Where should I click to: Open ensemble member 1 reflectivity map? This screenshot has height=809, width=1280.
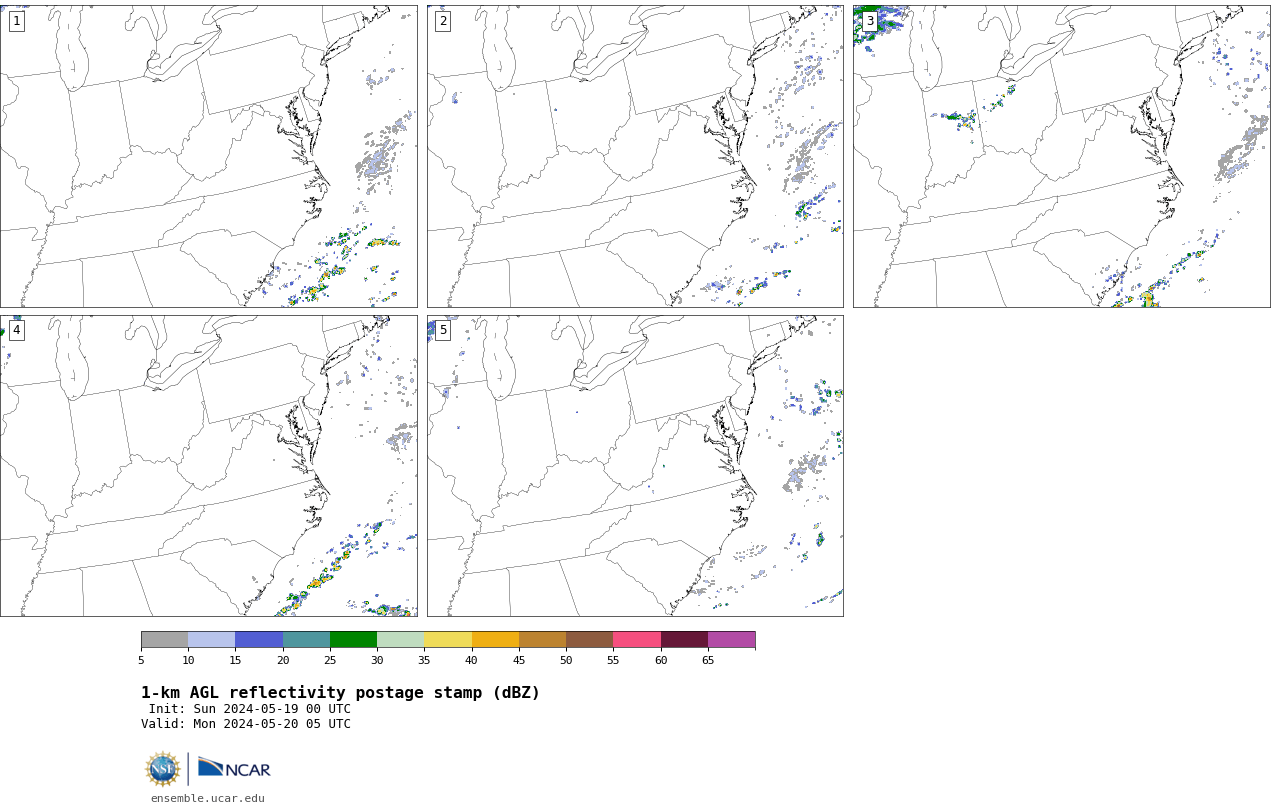pos(209,156)
